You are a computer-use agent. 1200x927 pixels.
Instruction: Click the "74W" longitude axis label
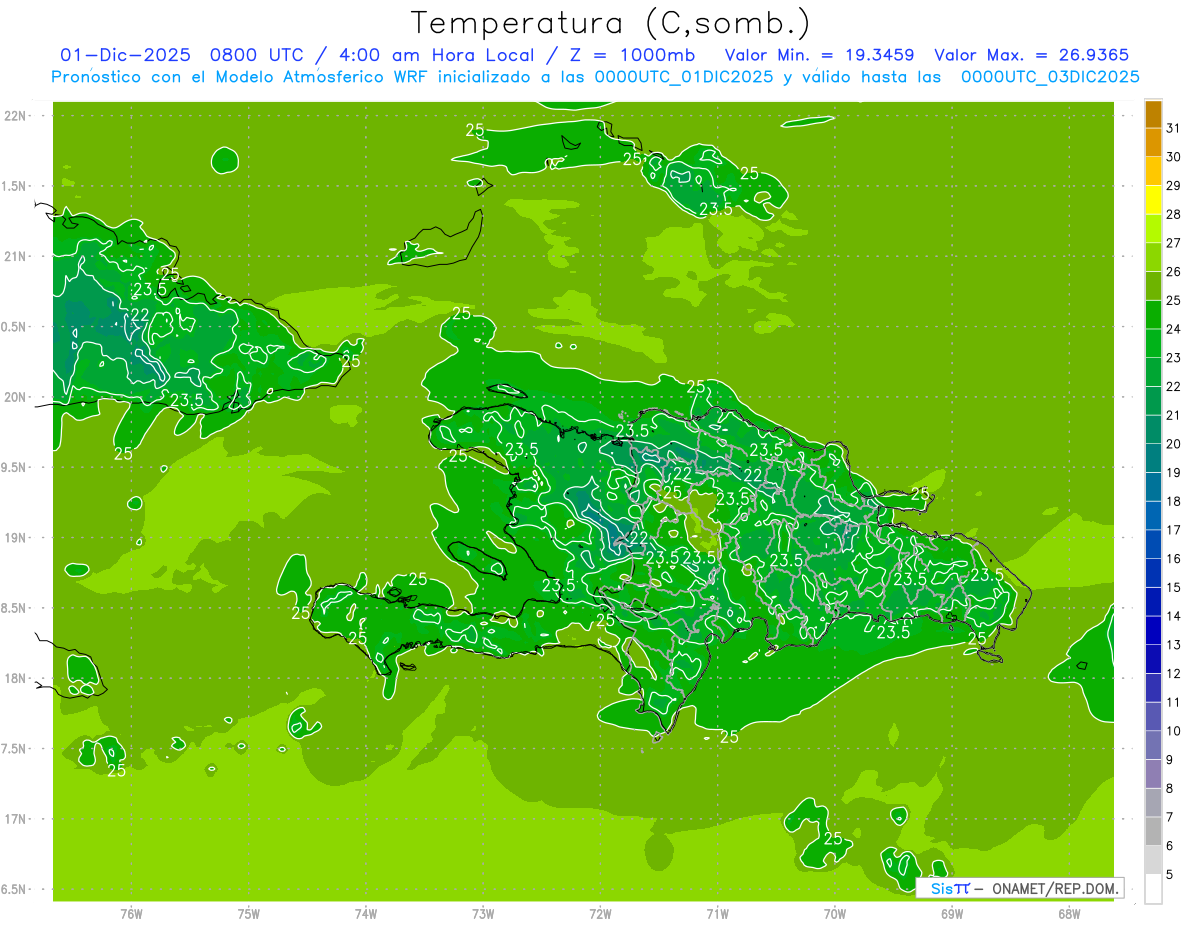click(x=365, y=913)
